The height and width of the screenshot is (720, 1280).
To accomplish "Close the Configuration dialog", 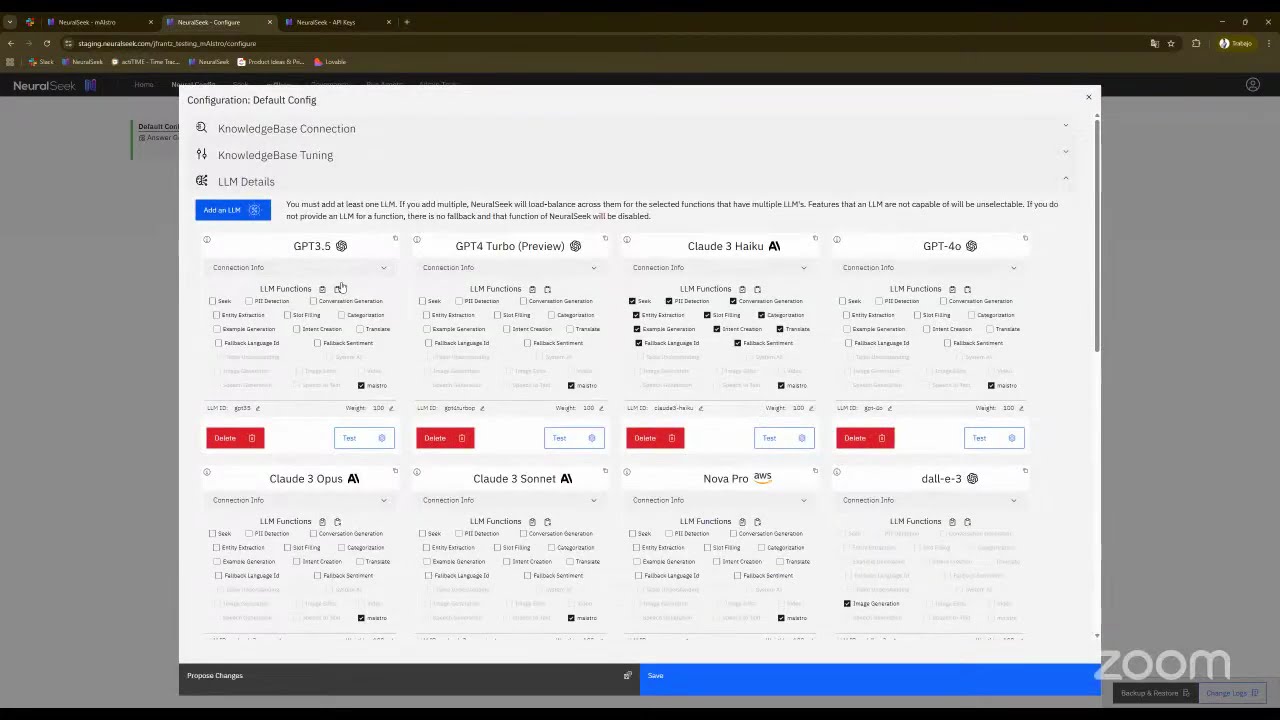I will point(1089,97).
